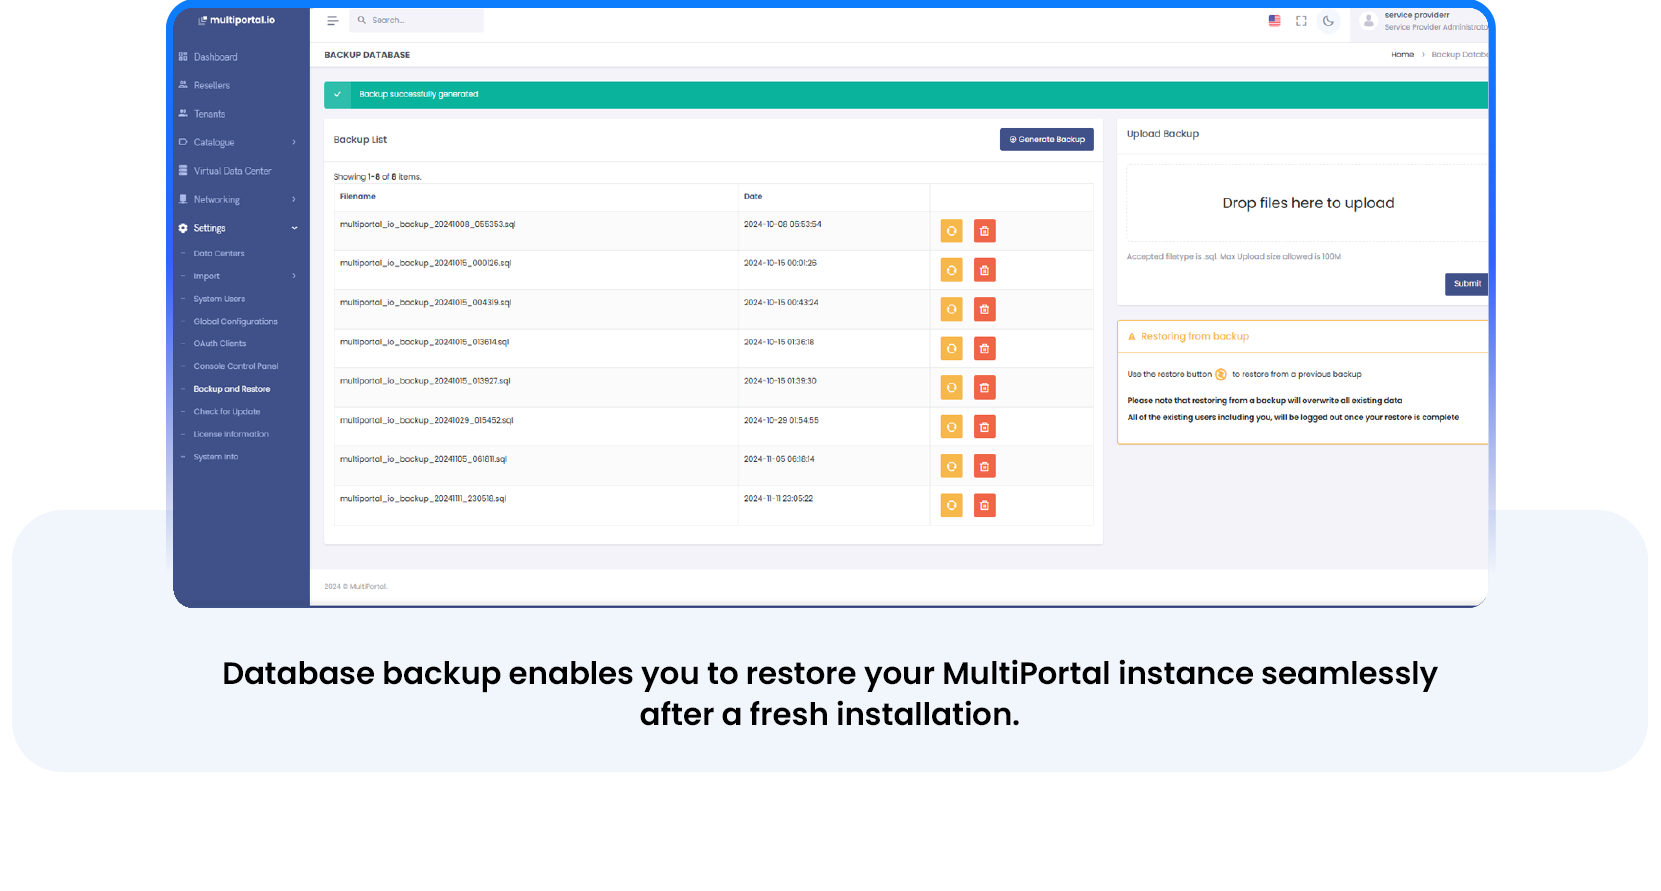Viewport: 1661px width, 891px height.
Task: Open the US flag language selector
Action: [1274, 20]
